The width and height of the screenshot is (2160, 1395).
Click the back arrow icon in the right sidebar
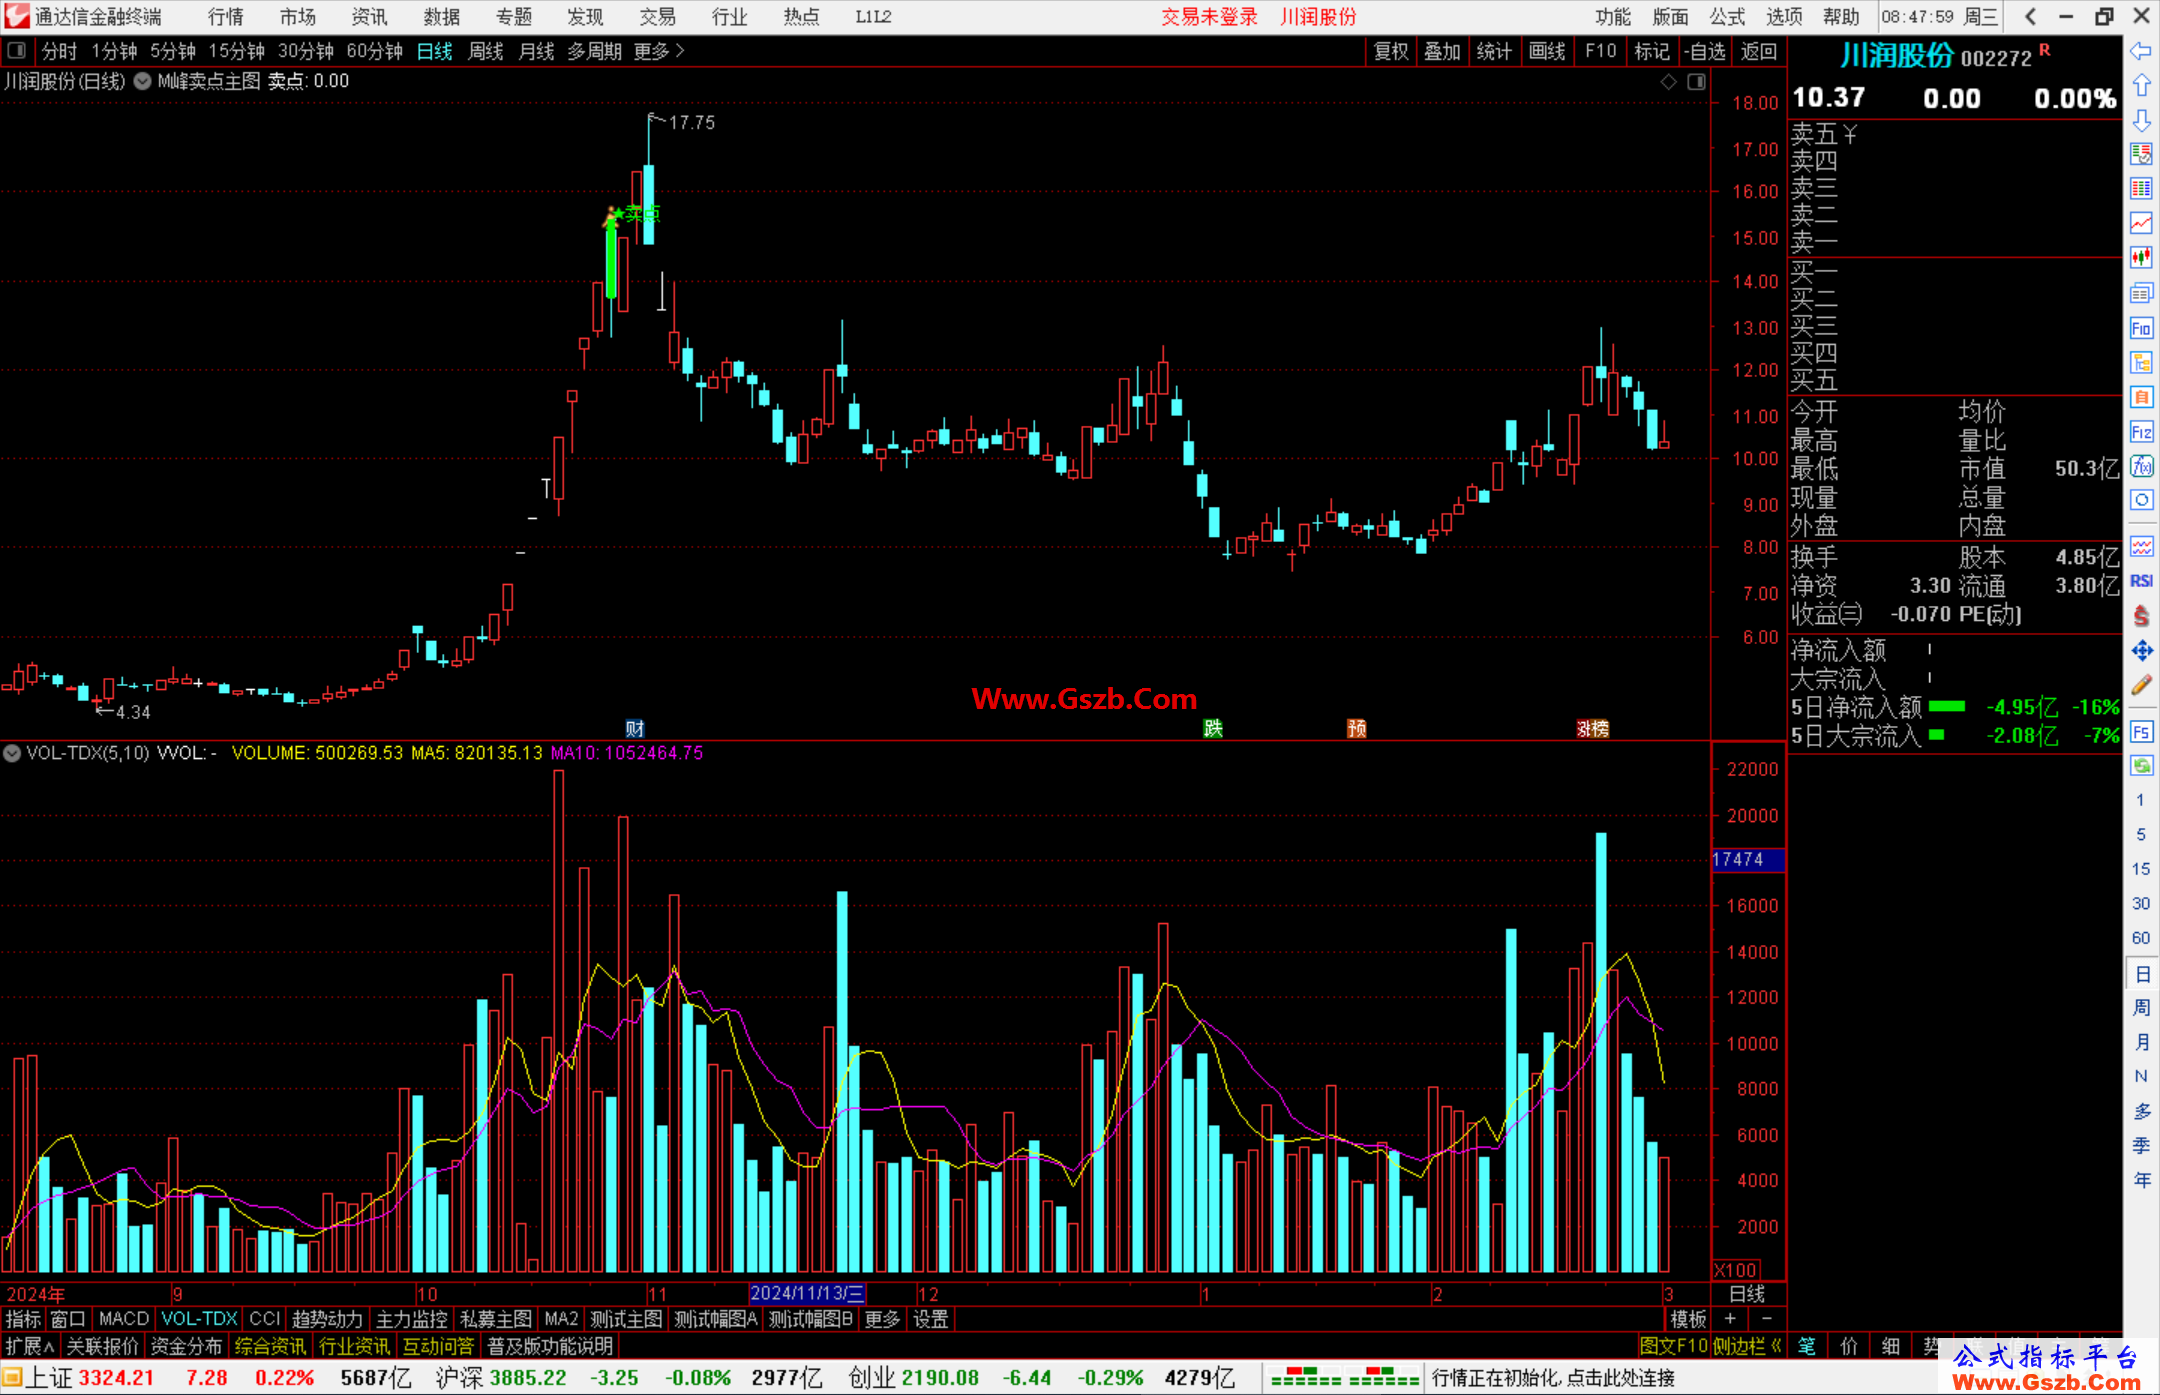[x=2141, y=50]
